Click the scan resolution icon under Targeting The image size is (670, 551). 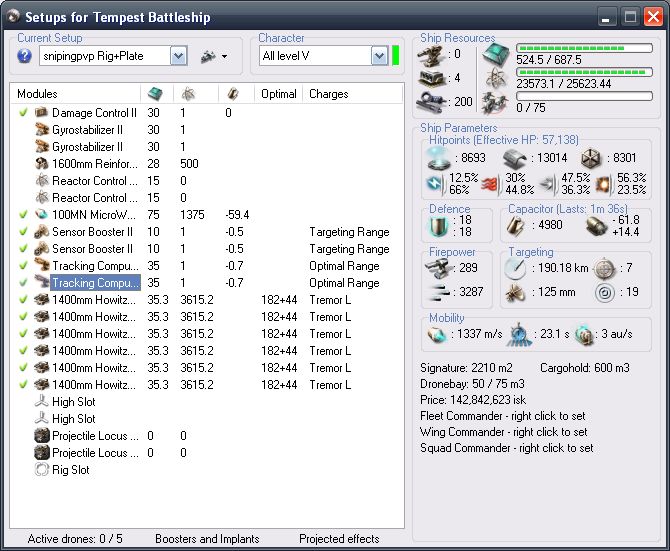(x=516, y=293)
